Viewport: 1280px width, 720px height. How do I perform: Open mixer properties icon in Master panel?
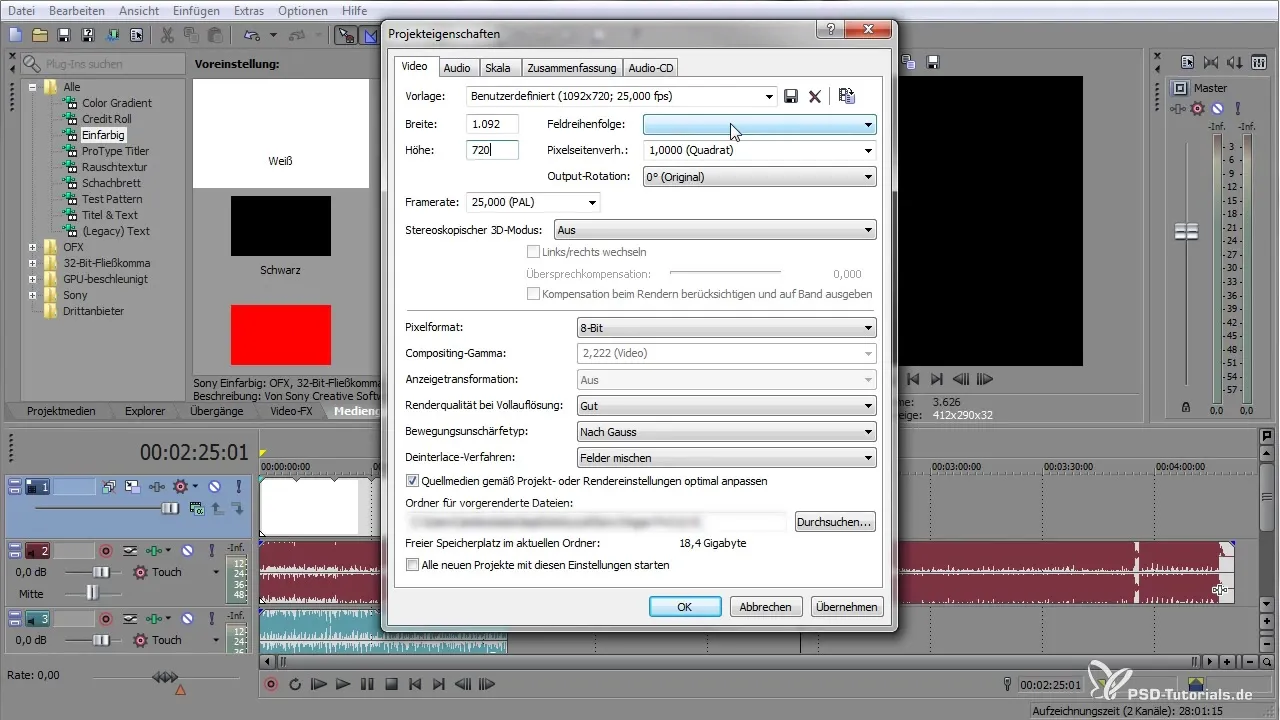pyautogui.click(x=1187, y=62)
